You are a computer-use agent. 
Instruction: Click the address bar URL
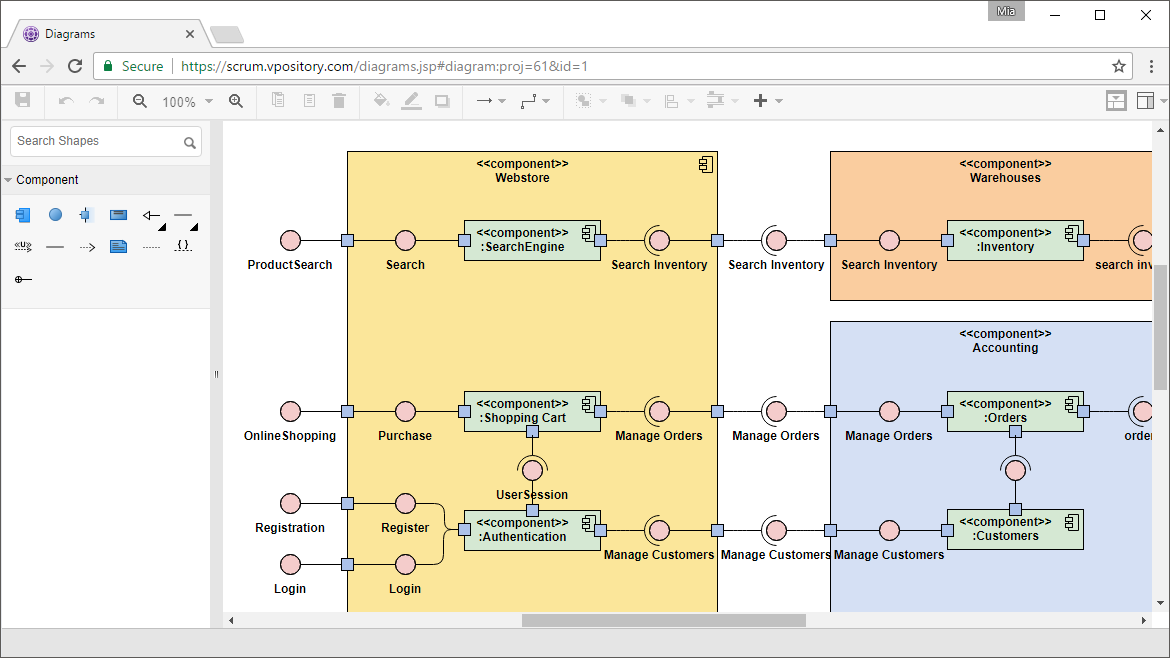pyautogui.click(x=384, y=66)
